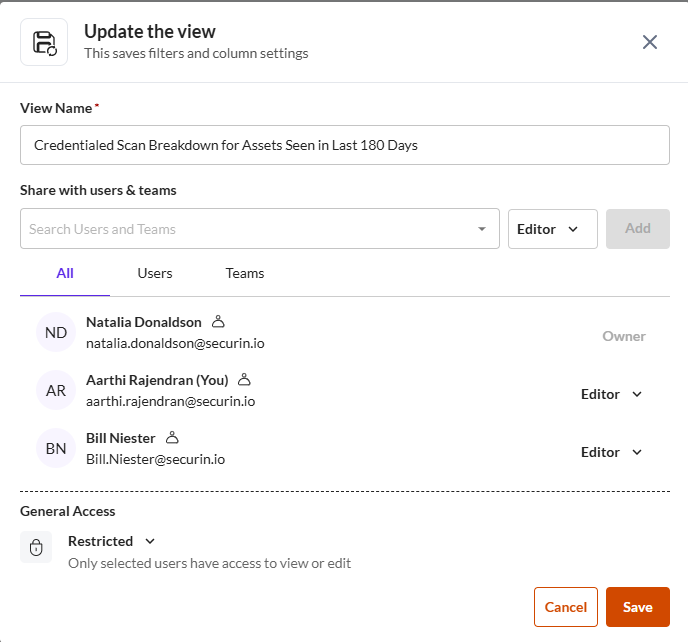Click the ND avatar
The width and height of the screenshot is (688, 642).
coord(56,332)
